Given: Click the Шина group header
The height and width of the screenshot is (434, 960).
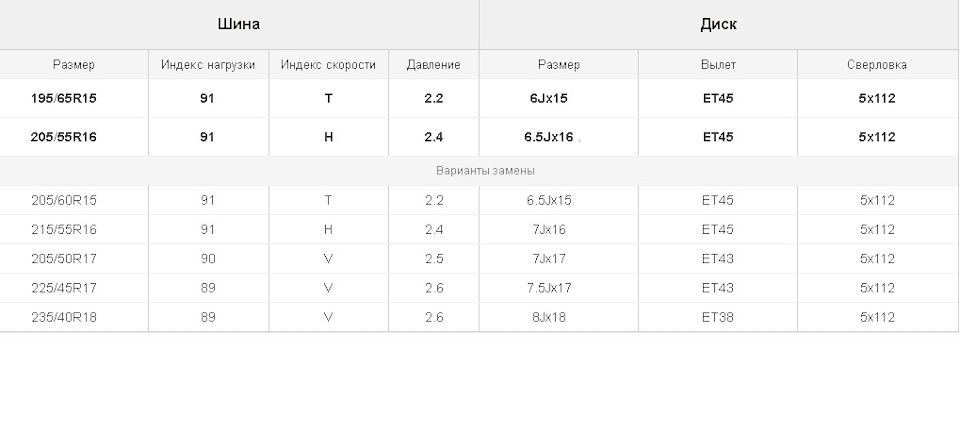Looking at the screenshot, I should [239, 24].
